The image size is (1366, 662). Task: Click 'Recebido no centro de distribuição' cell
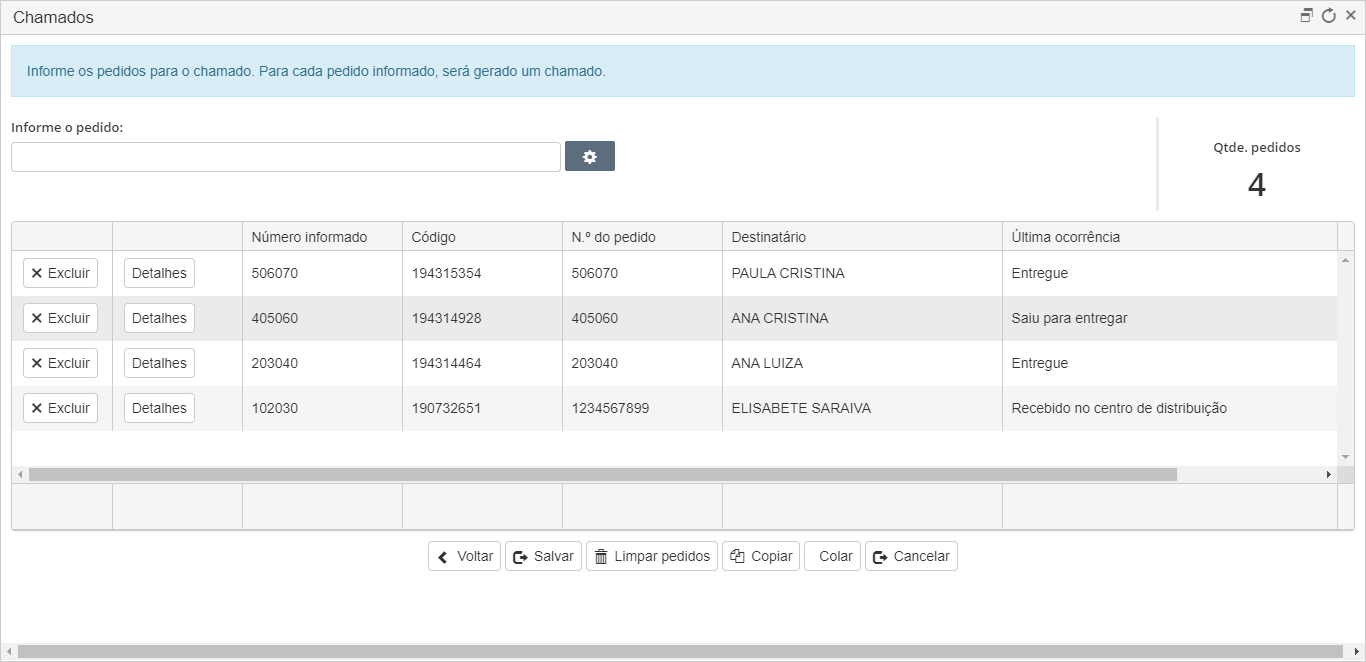(x=1170, y=408)
